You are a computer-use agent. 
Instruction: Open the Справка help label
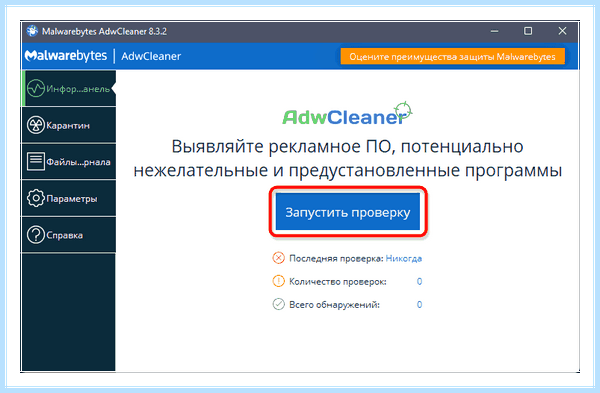click(x=65, y=235)
